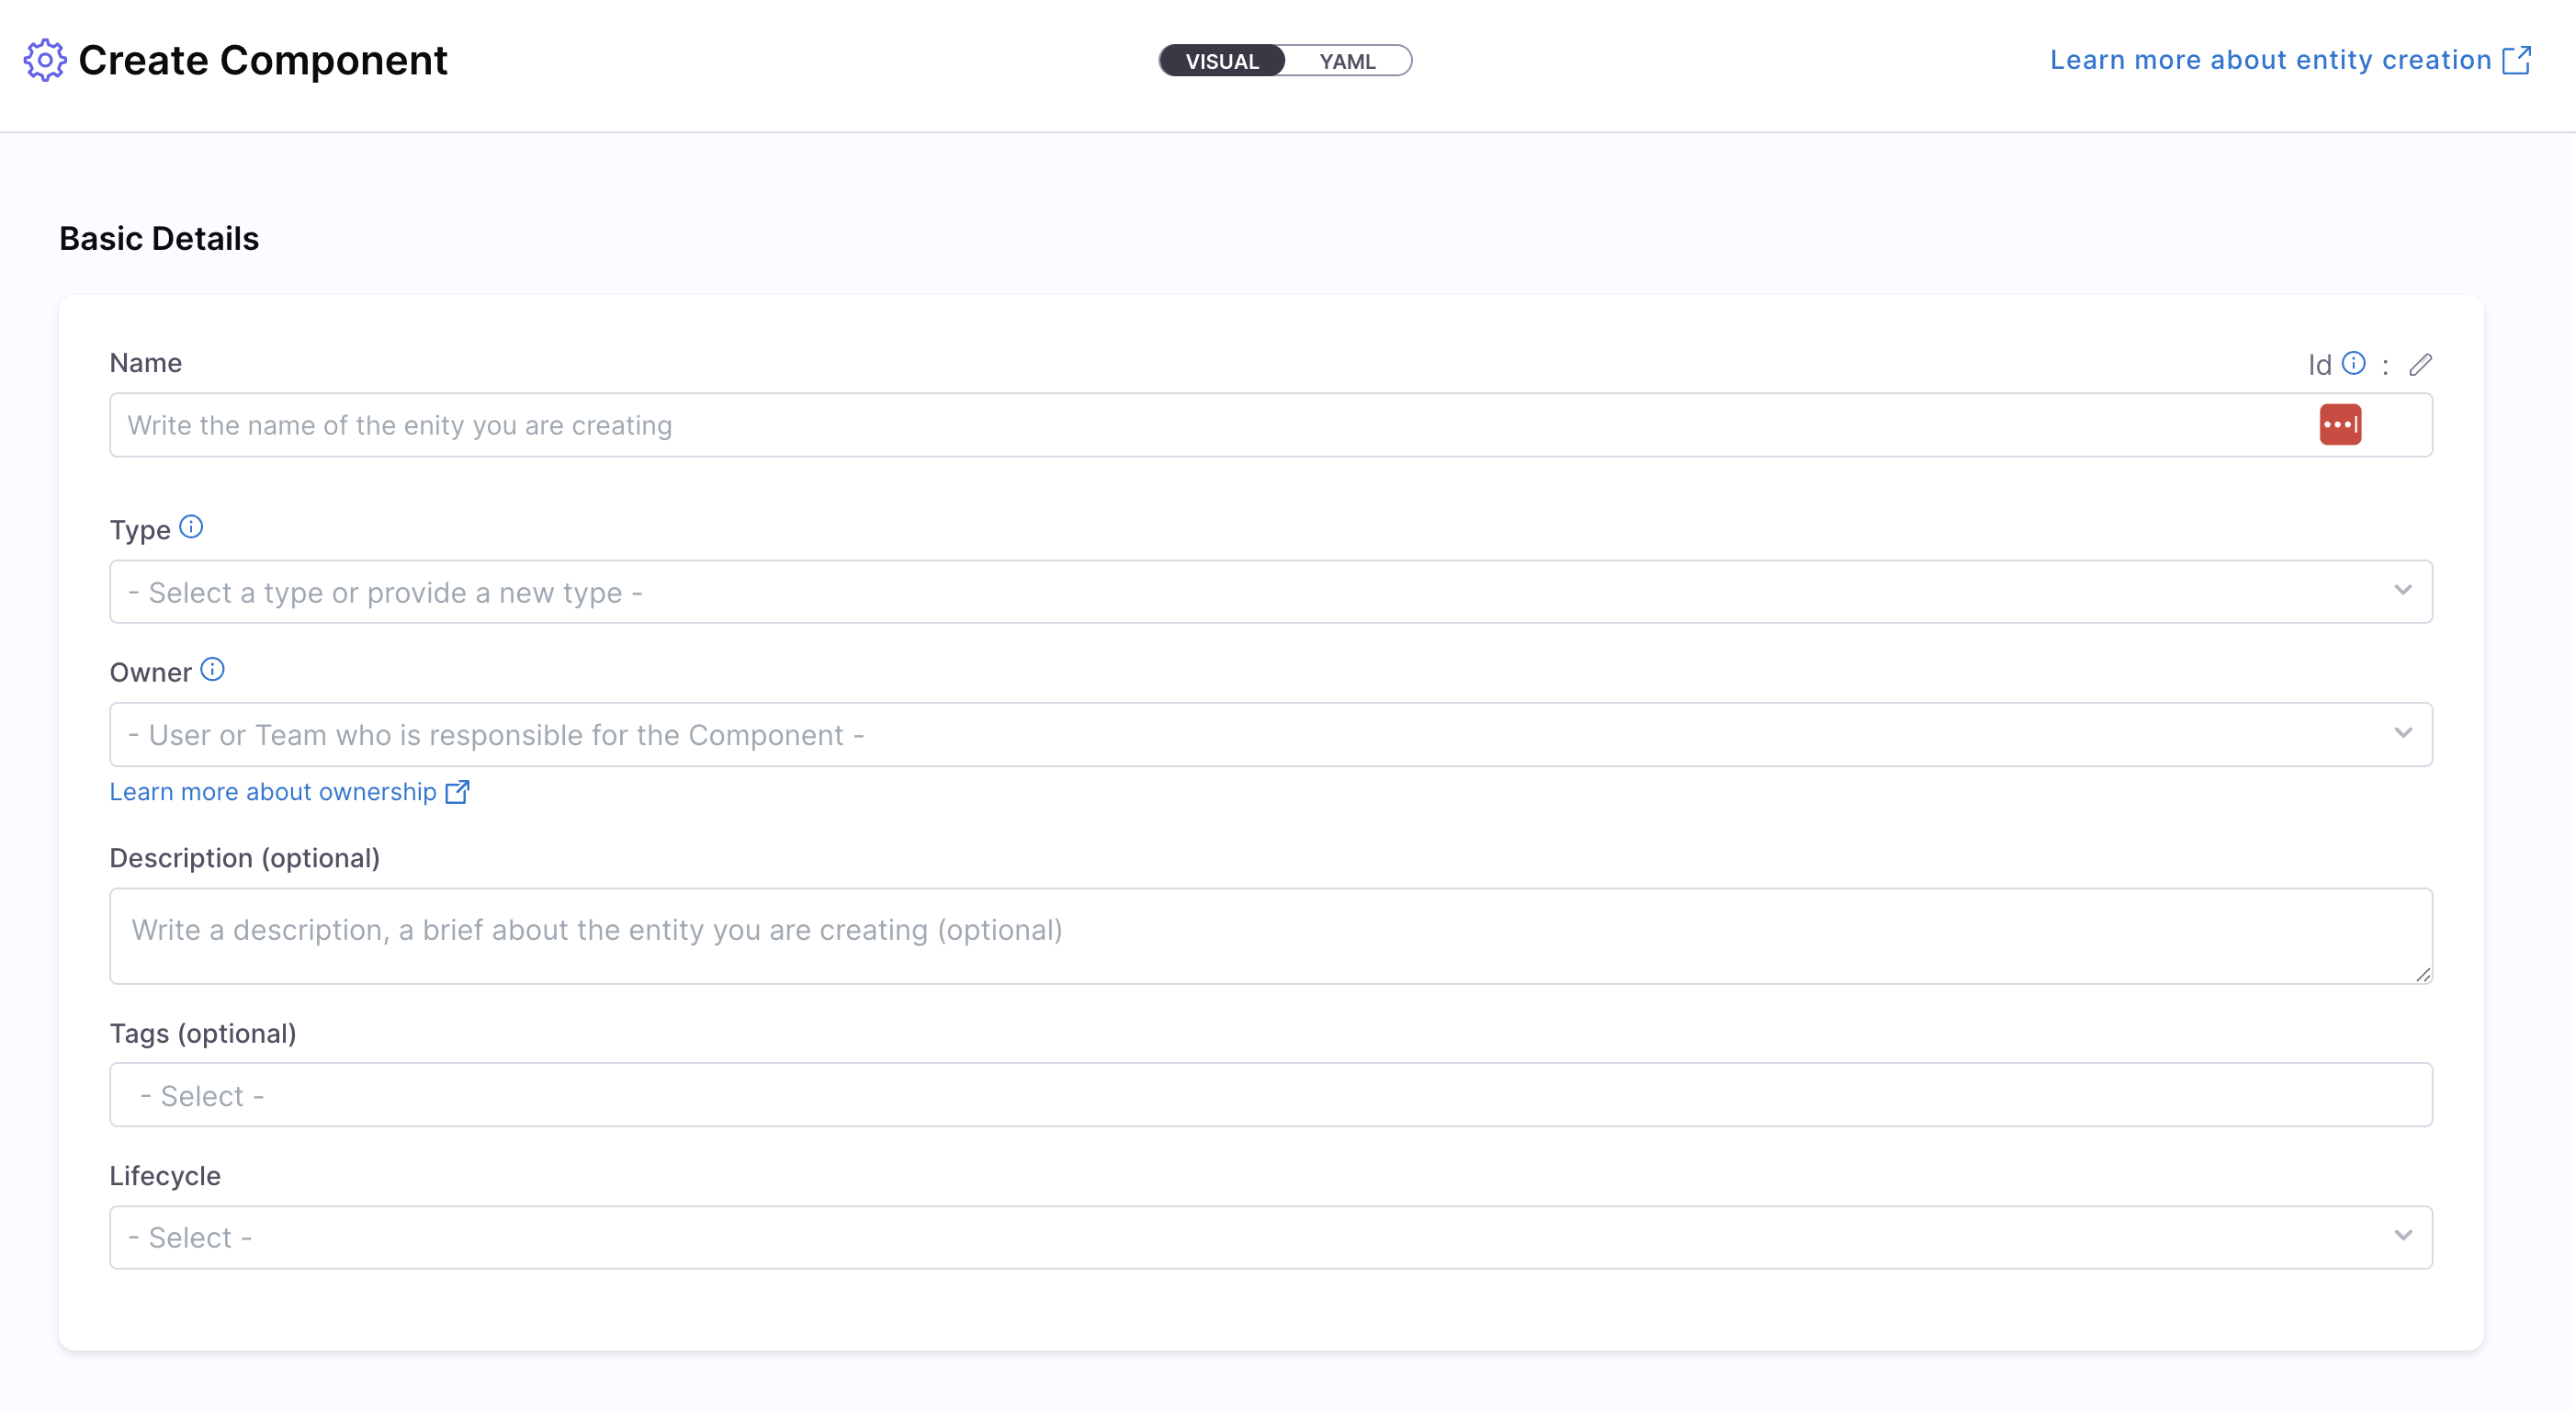Image resolution: width=2576 pixels, height=1413 pixels.
Task: Click the pencil edit Id icon
Action: point(2420,365)
